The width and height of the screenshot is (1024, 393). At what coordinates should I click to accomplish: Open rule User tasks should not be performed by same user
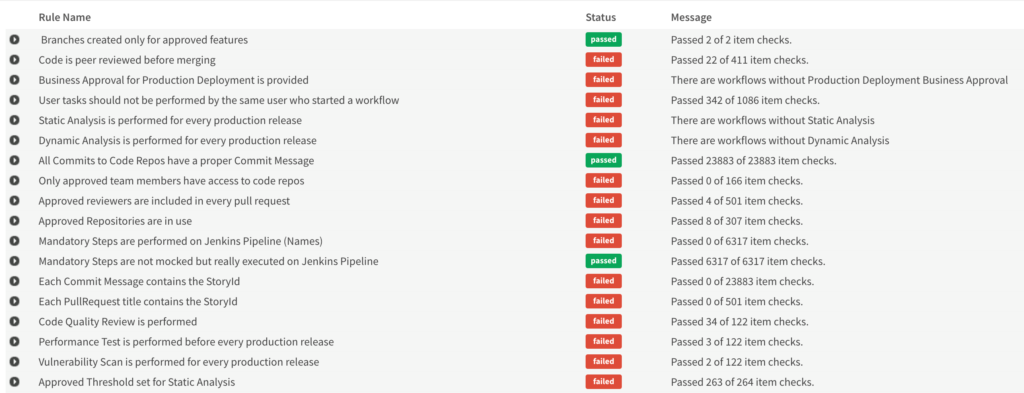click(219, 101)
